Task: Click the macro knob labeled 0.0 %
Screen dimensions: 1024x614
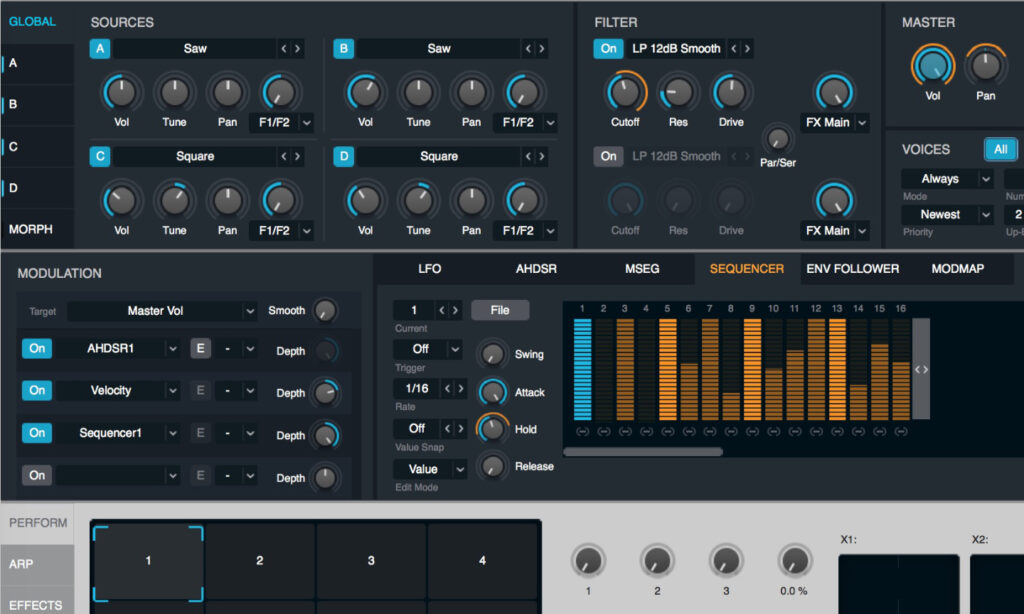Action: click(x=794, y=560)
